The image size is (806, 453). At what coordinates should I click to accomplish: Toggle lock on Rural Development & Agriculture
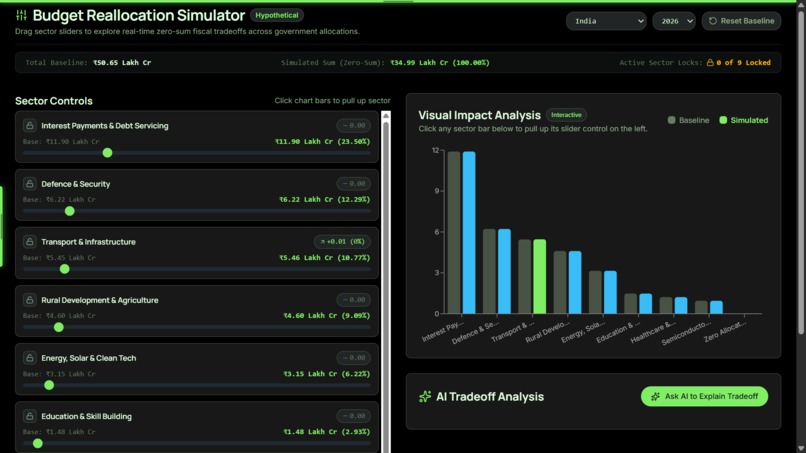click(x=29, y=300)
